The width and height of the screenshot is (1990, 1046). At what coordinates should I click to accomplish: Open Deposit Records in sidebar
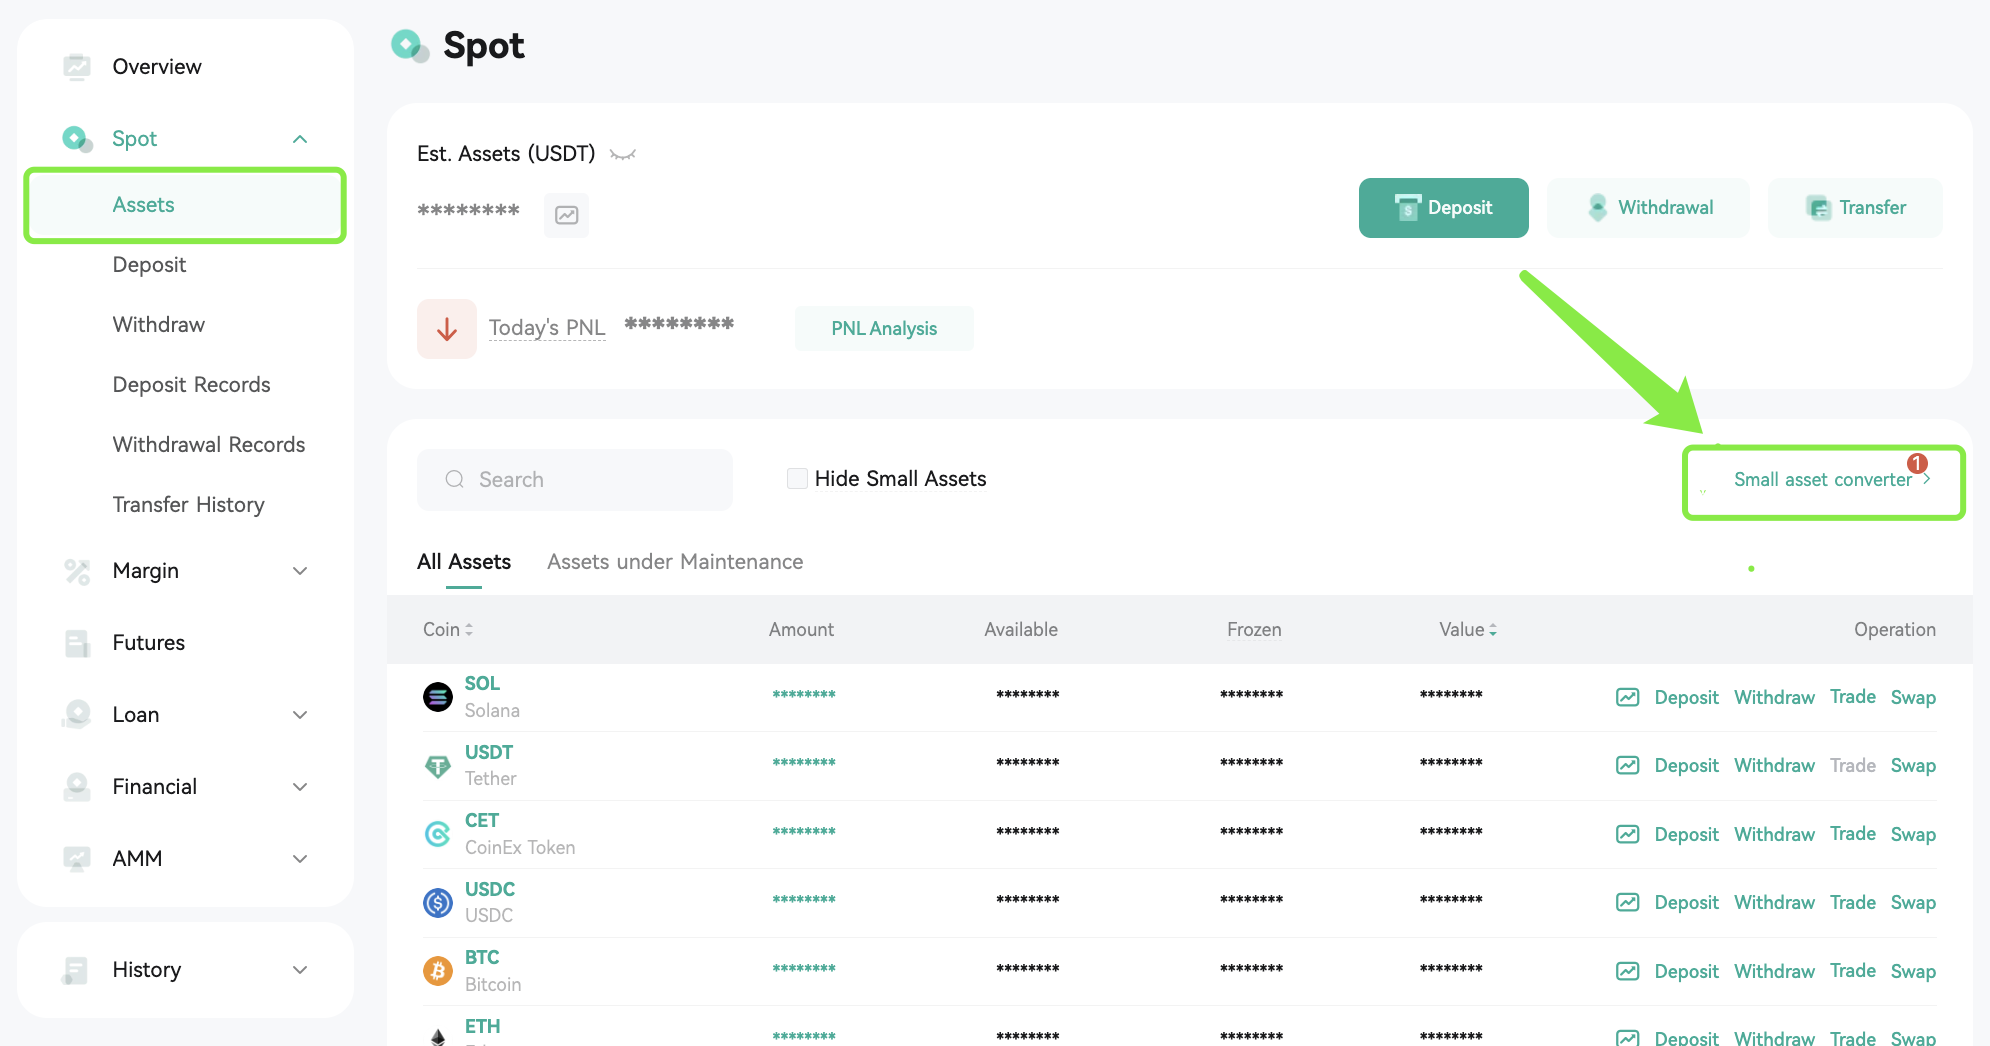tap(192, 385)
